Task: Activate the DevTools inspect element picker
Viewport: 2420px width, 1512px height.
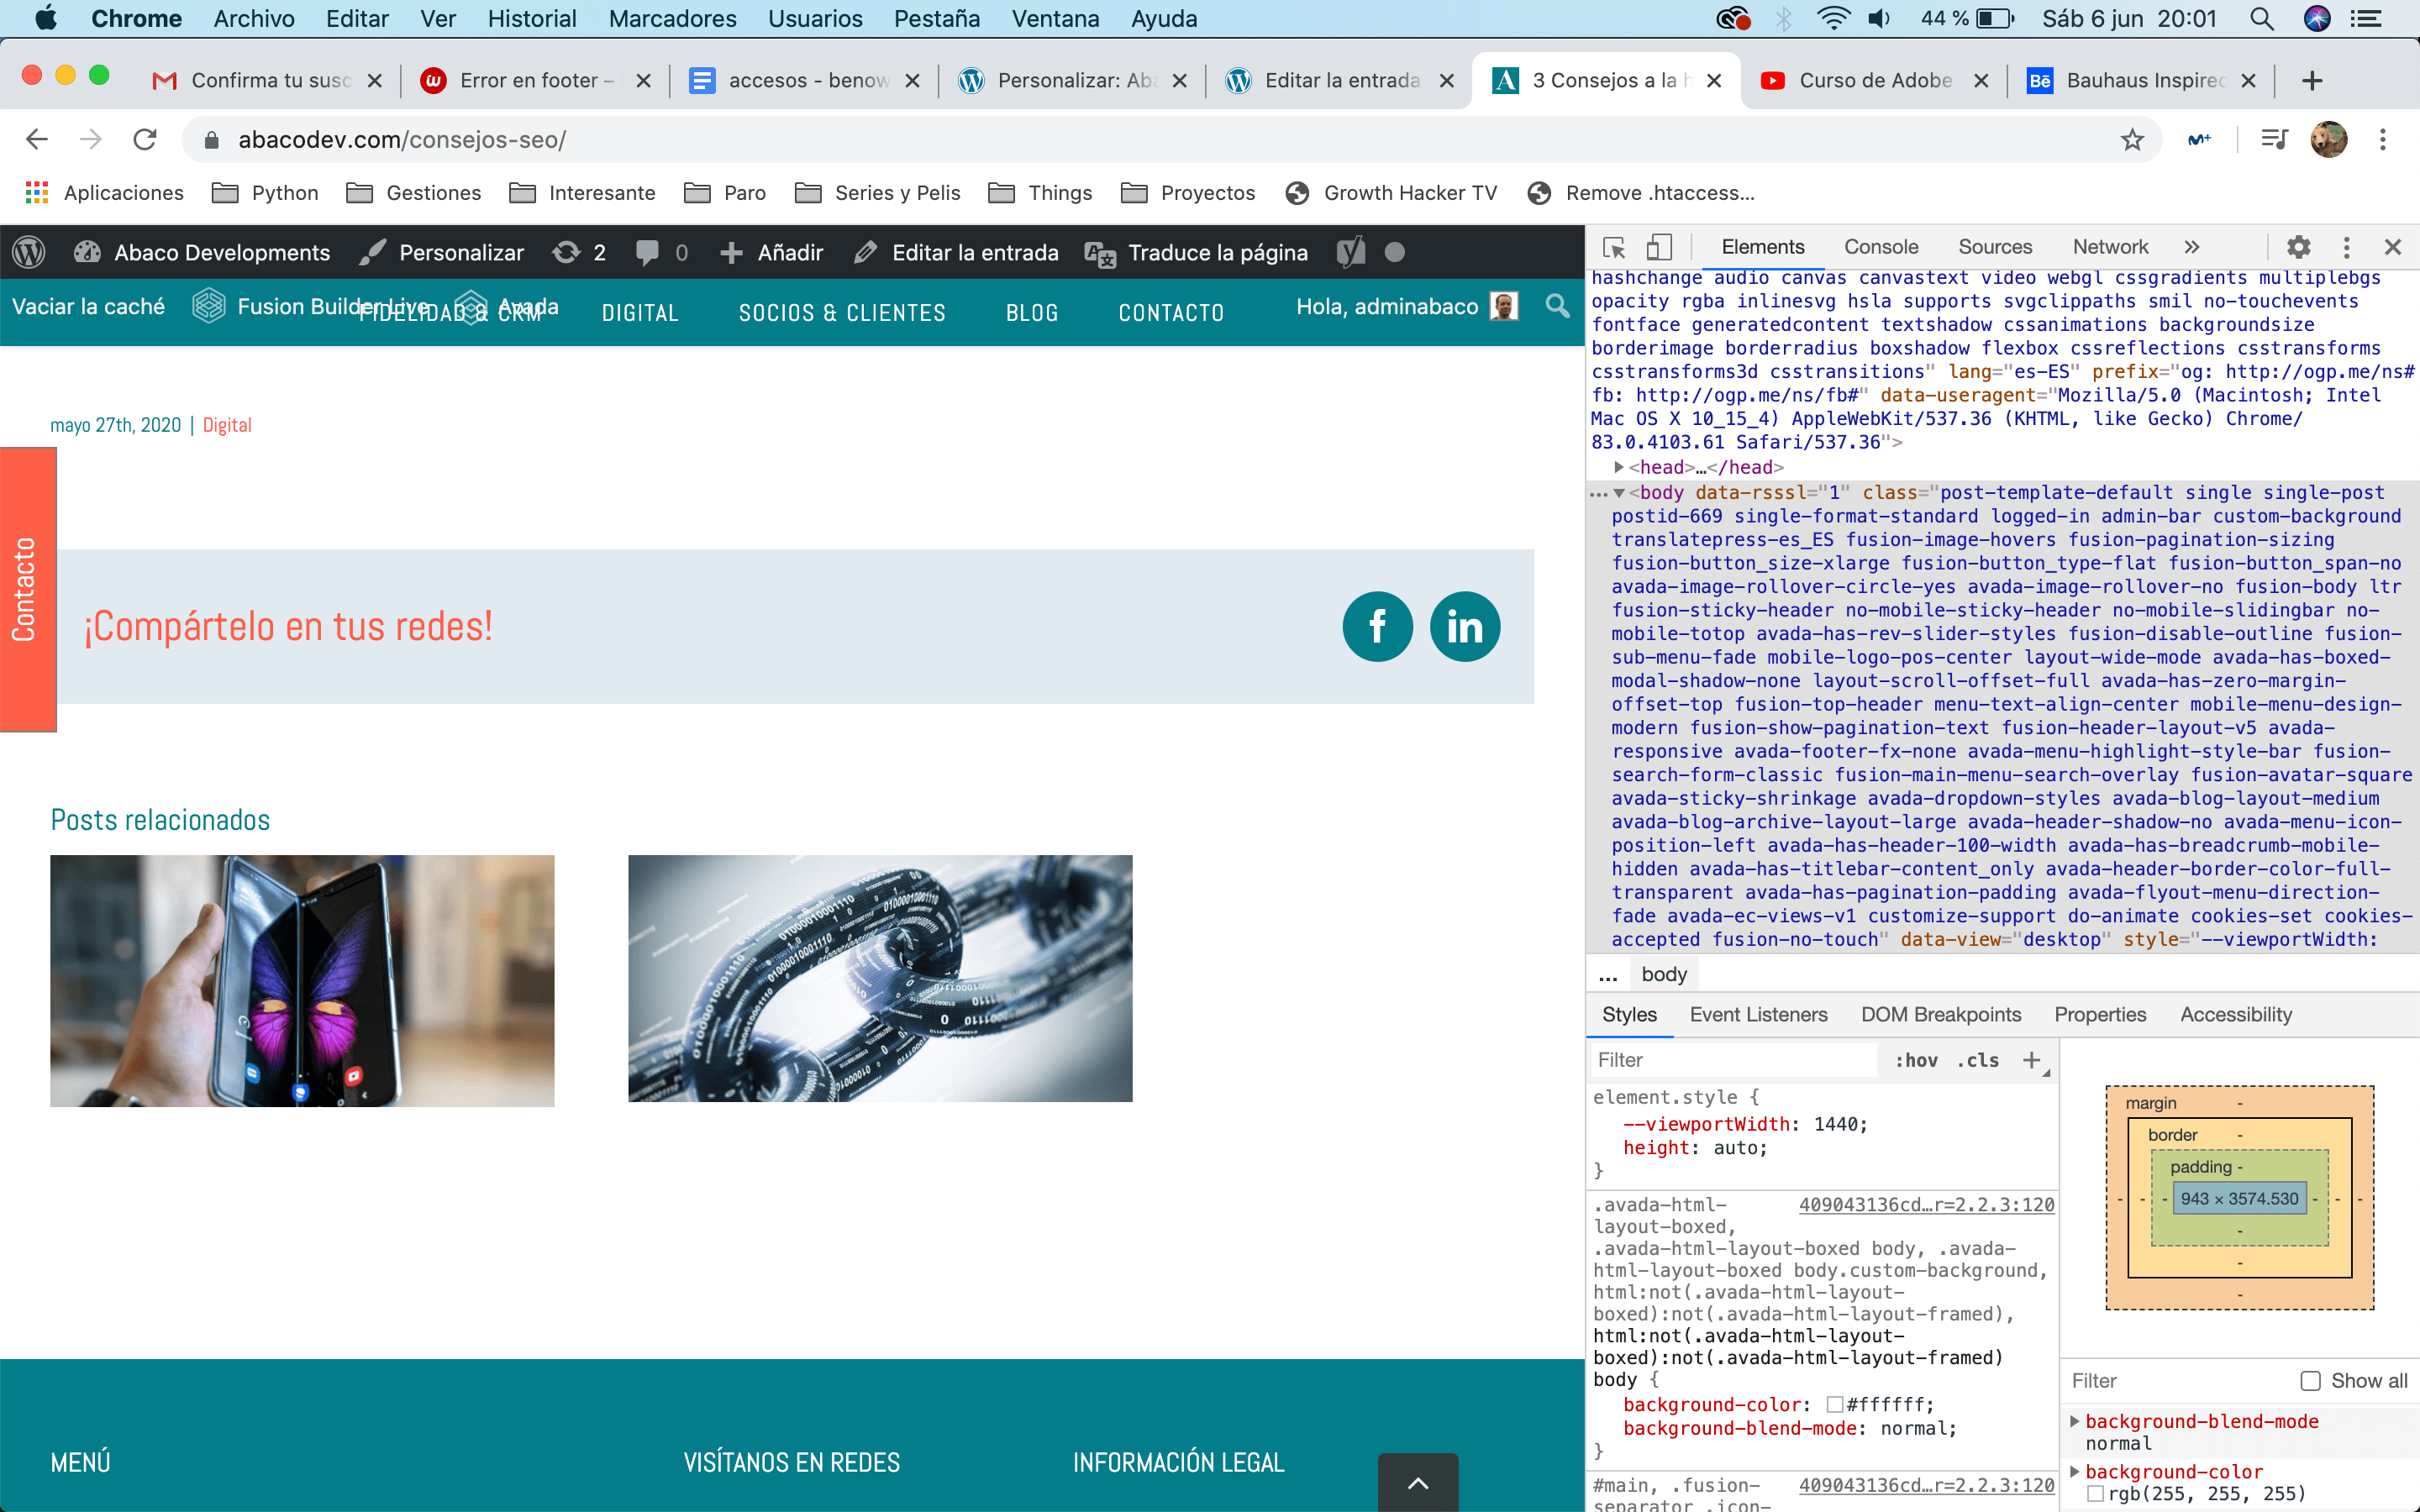Action: click(x=1614, y=247)
